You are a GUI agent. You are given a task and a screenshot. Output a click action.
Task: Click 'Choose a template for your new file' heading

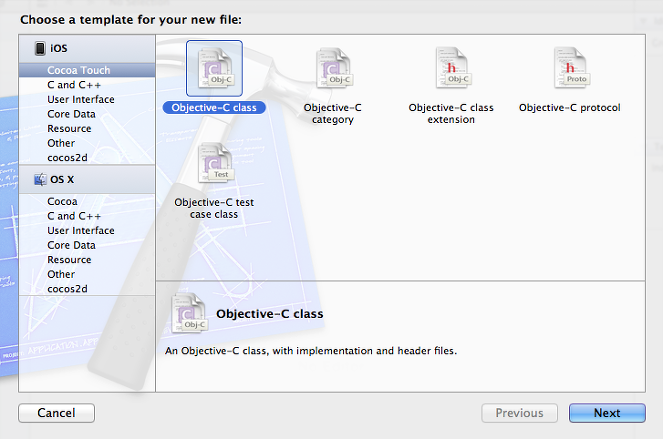click(x=131, y=19)
